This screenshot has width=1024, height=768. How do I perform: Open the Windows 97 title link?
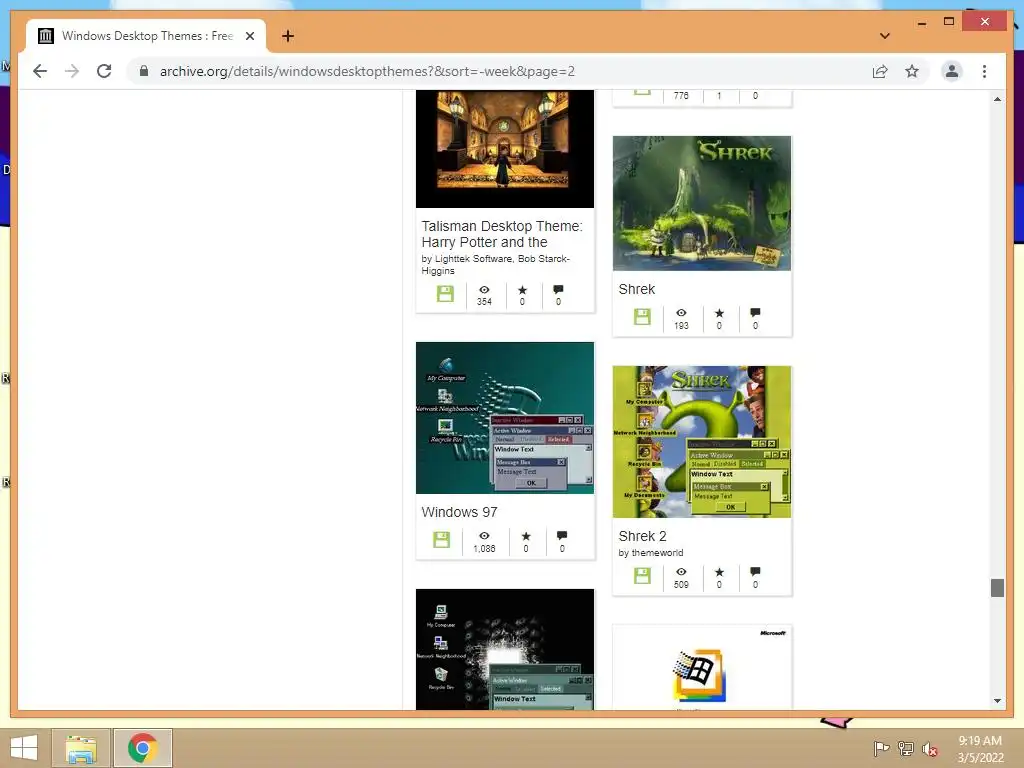point(459,512)
